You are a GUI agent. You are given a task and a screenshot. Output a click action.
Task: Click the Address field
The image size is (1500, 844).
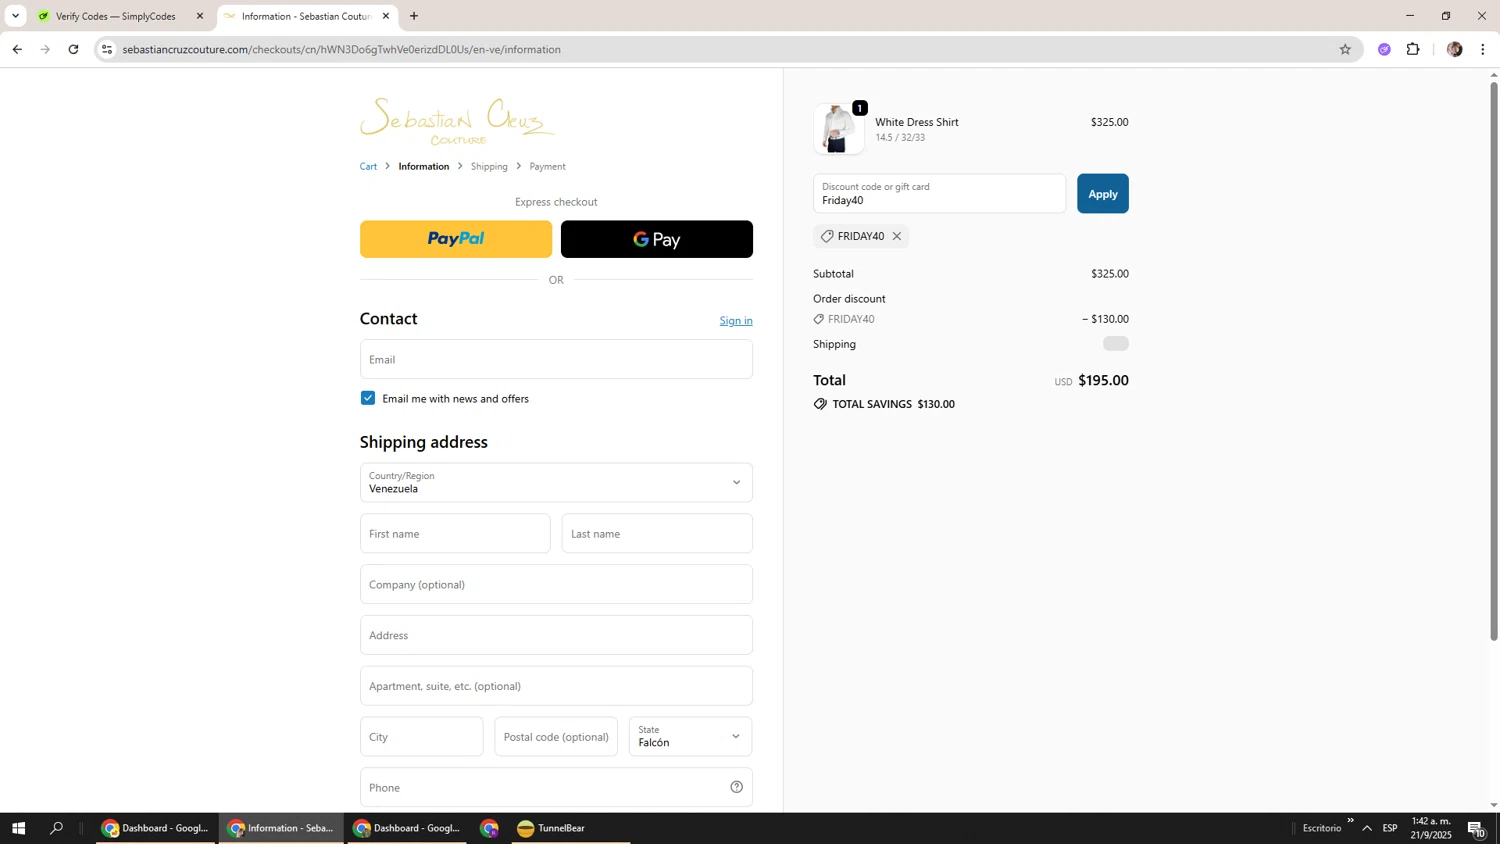tap(556, 635)
